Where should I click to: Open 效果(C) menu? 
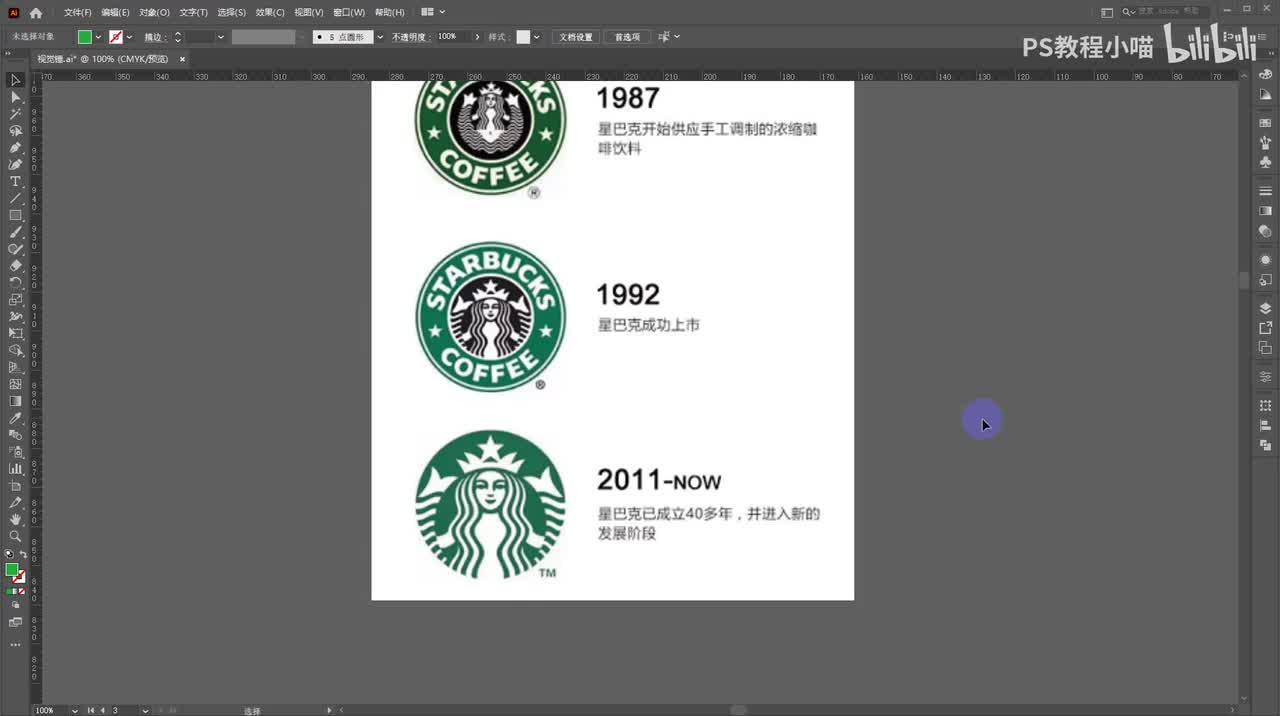click(270, 12)
